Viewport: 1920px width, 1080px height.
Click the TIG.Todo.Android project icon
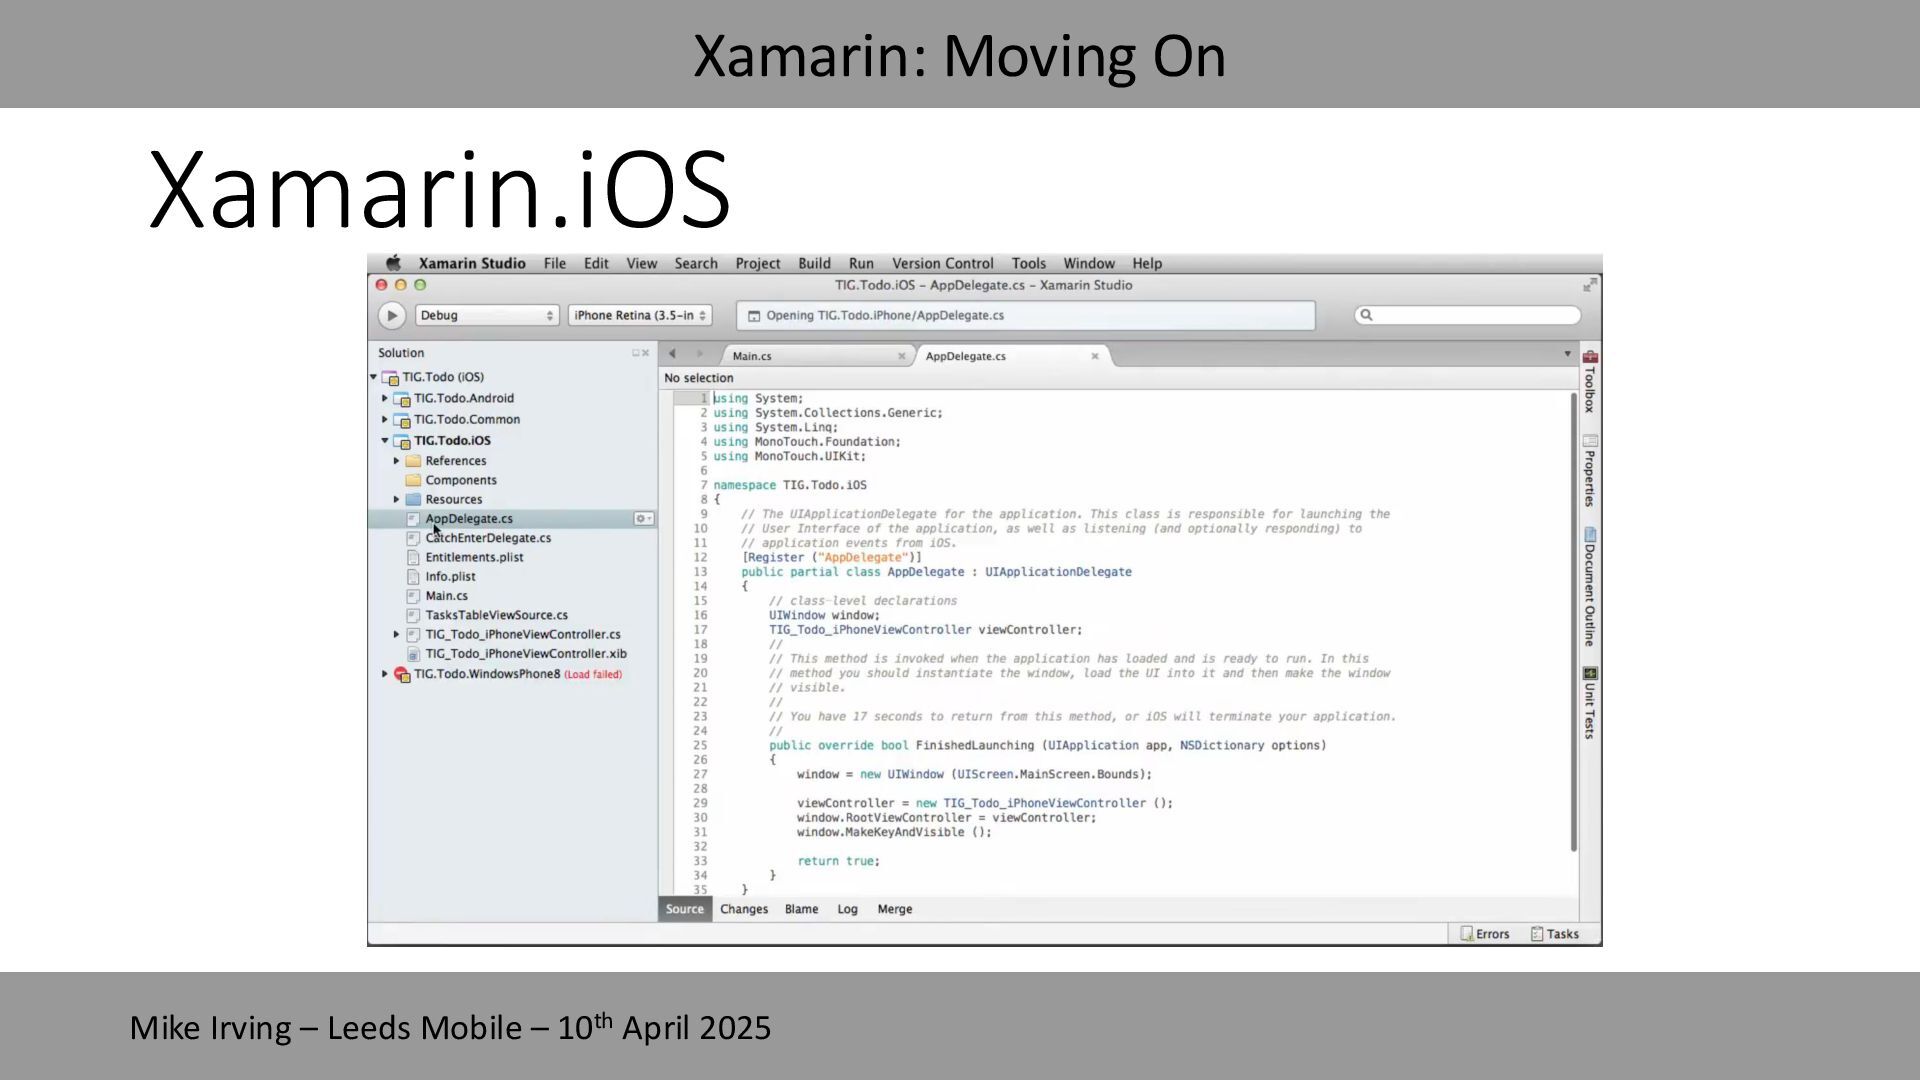click(x=402, y=398)
